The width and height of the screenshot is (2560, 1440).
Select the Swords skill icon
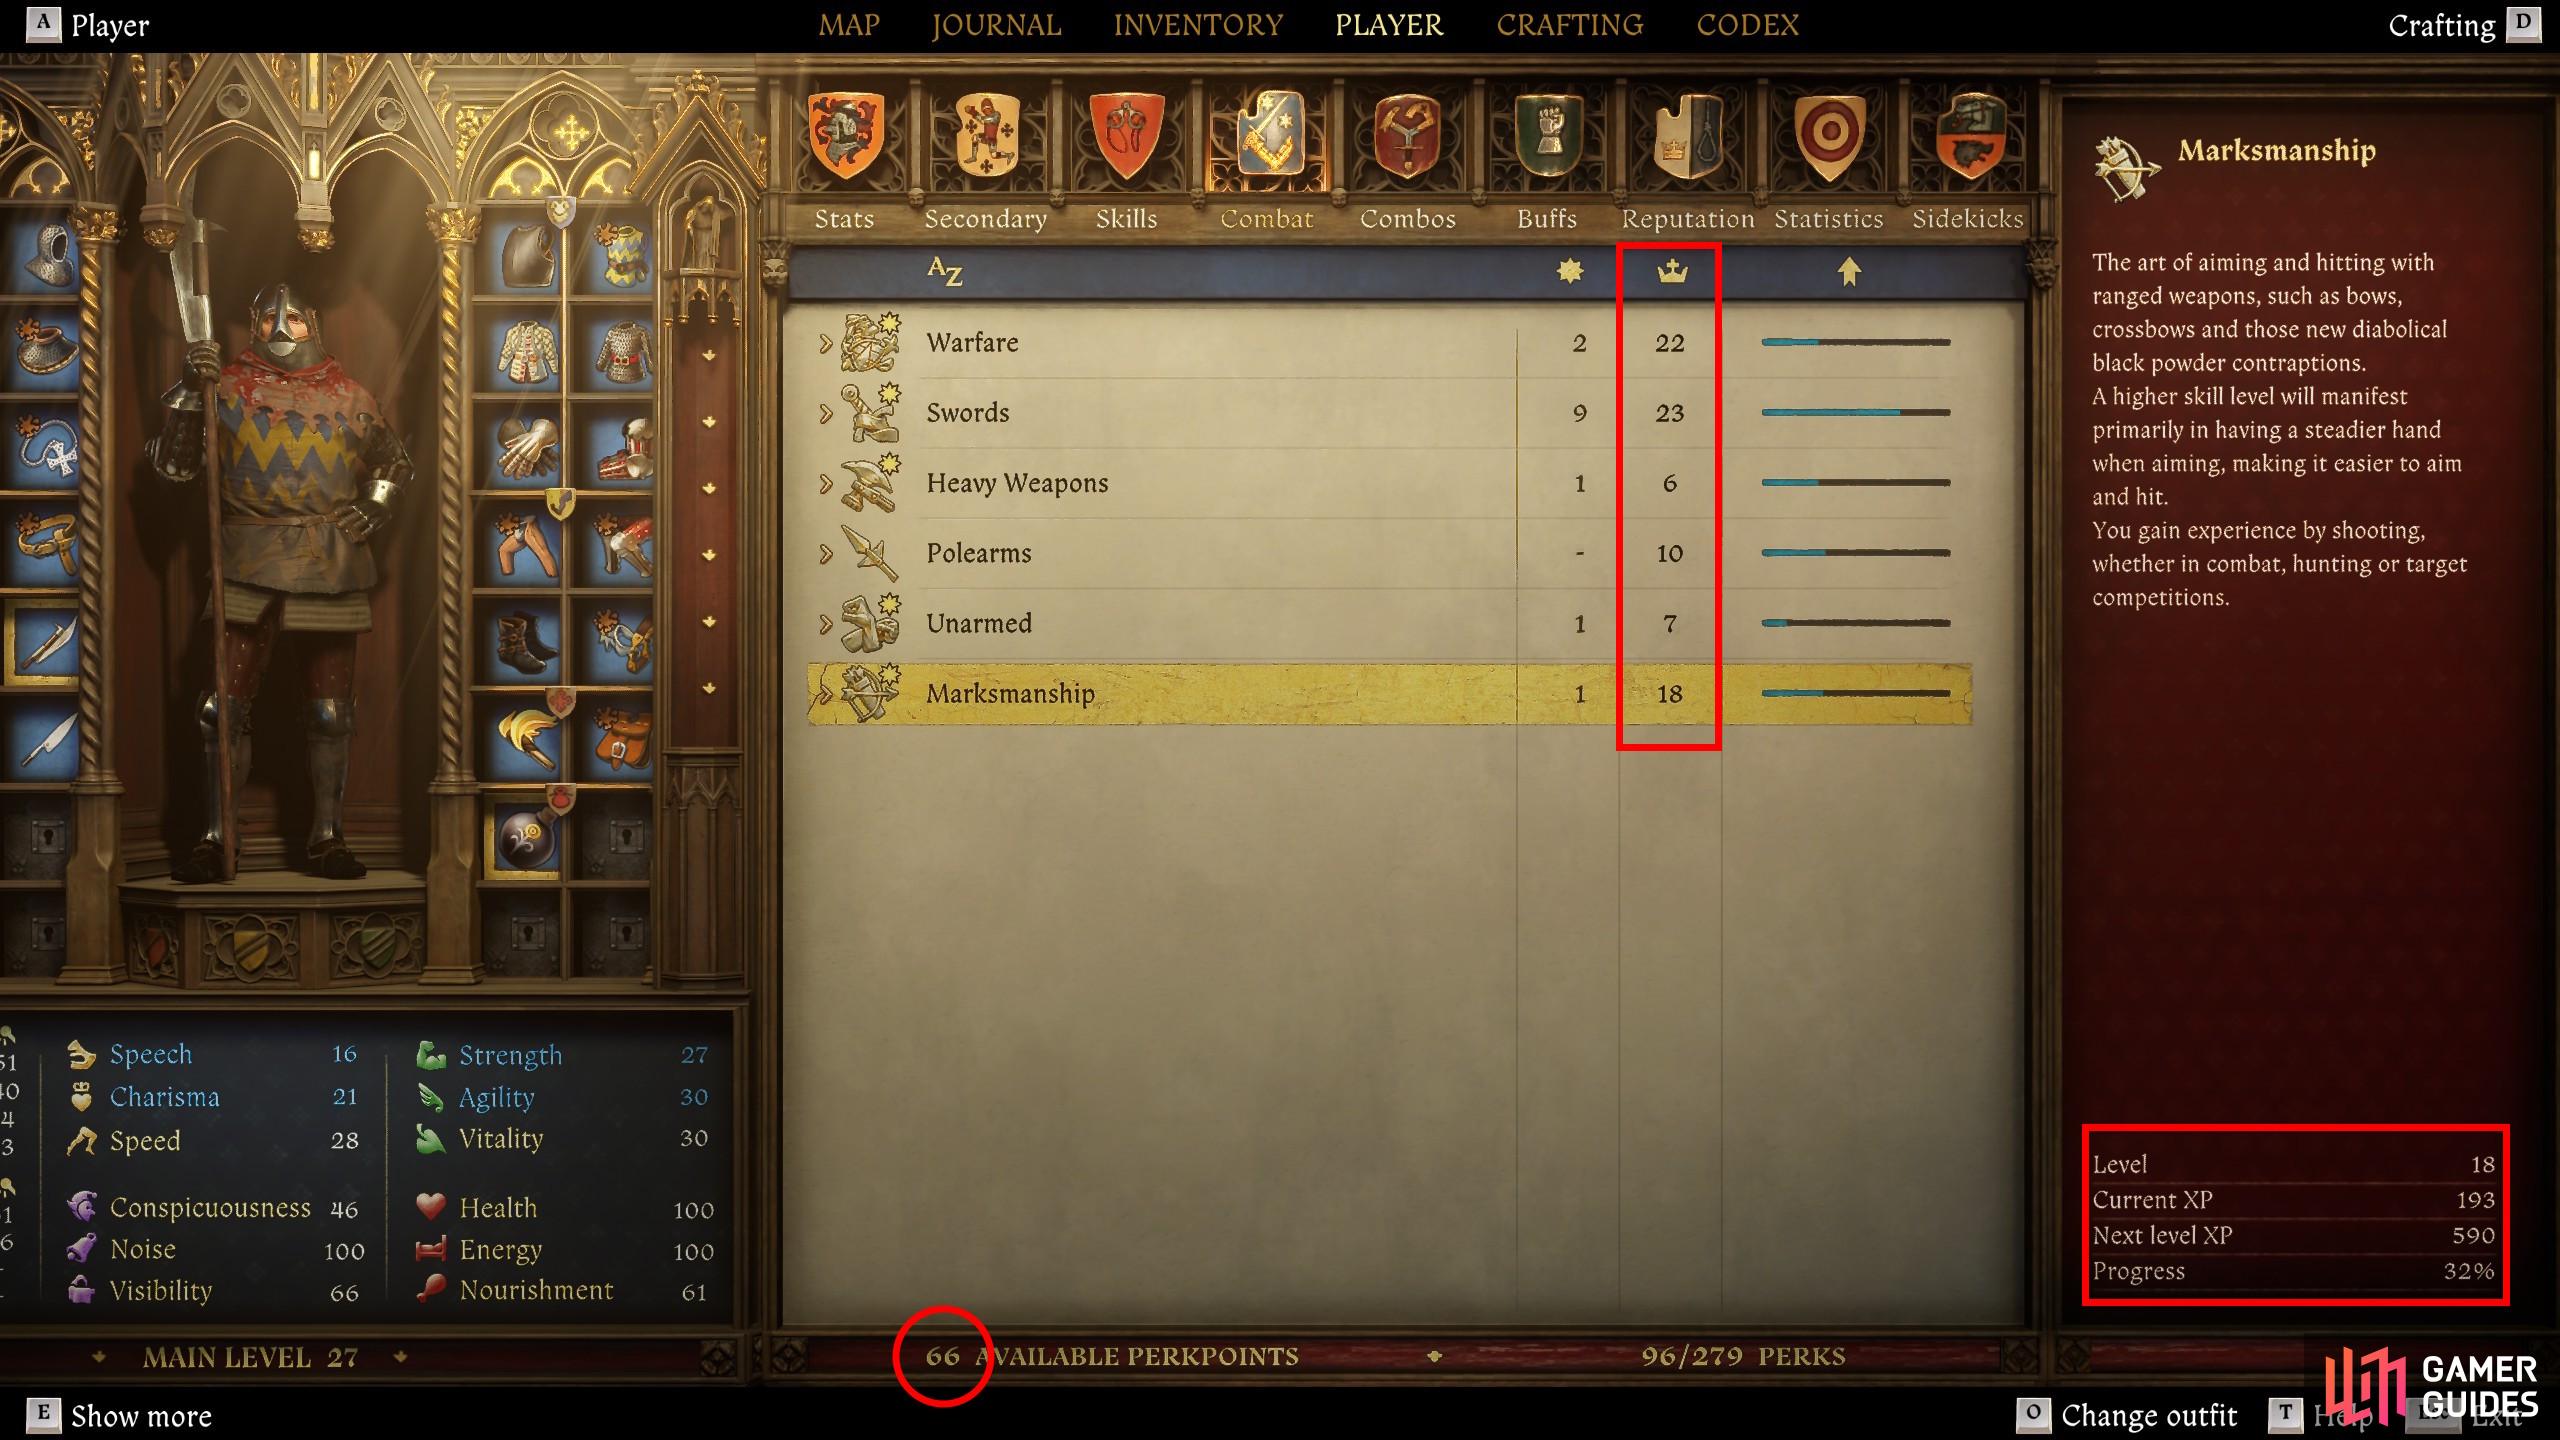pyautogui.click(x=869, y=411)
